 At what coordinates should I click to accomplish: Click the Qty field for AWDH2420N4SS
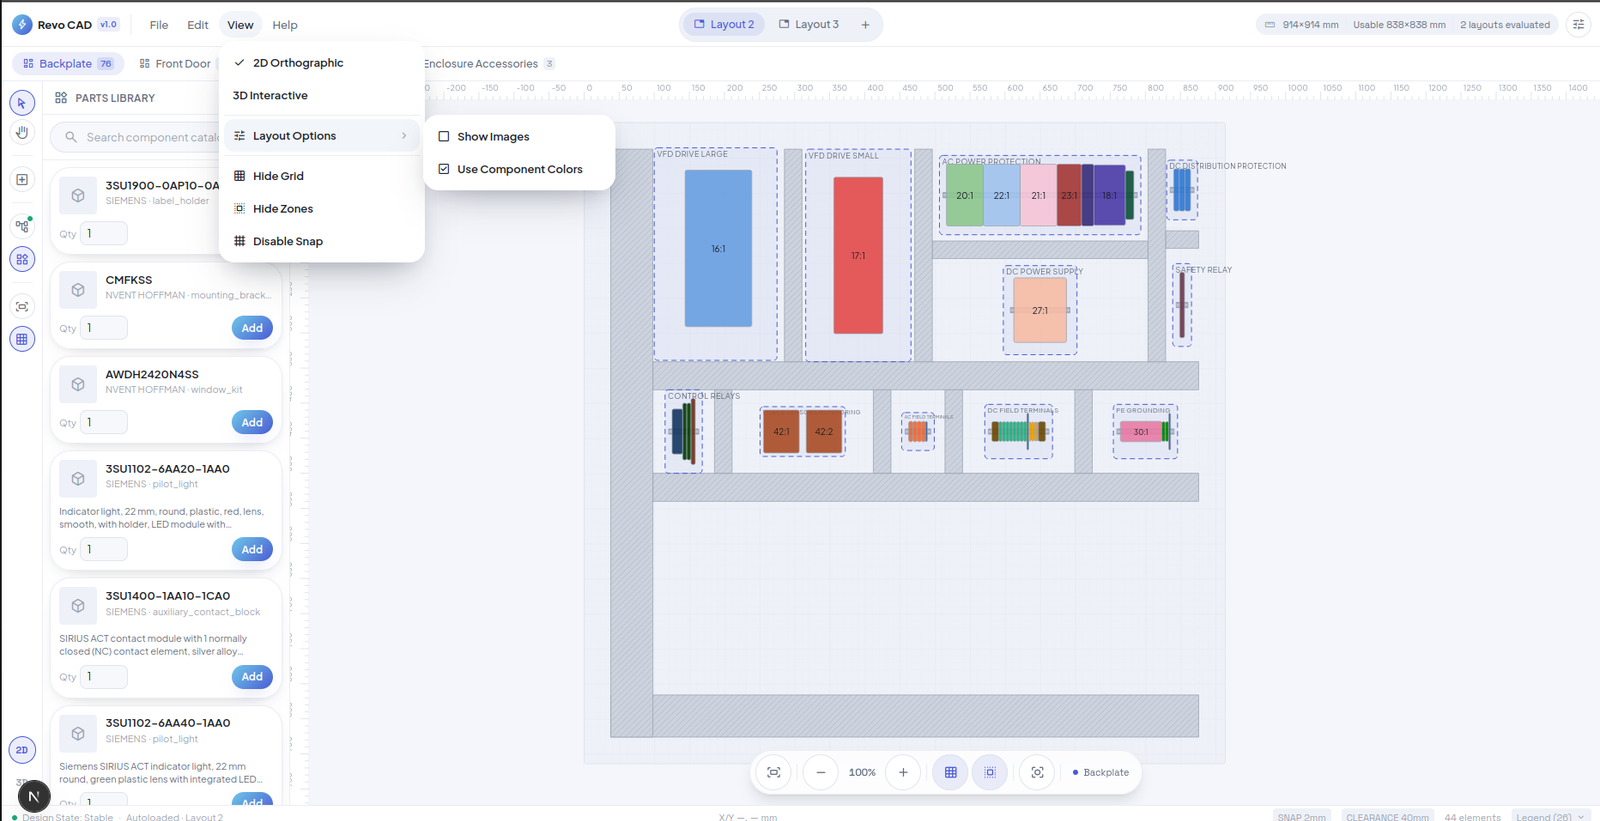[104, 422]
